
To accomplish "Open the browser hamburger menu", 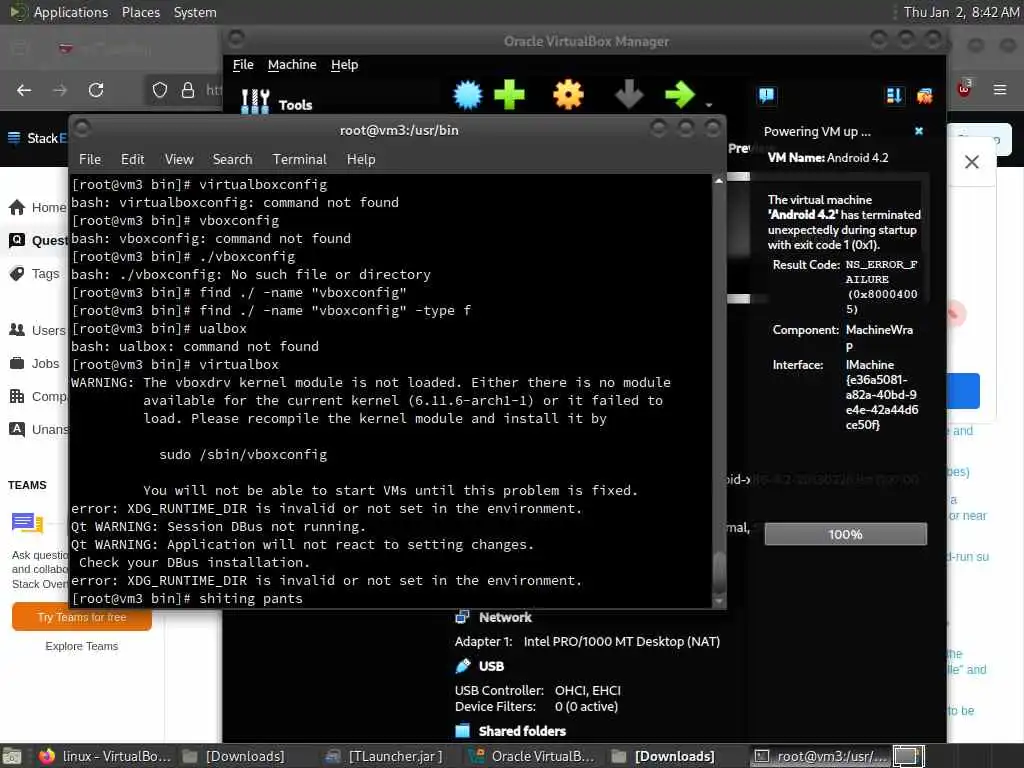I will click(x=1000, y=89).
